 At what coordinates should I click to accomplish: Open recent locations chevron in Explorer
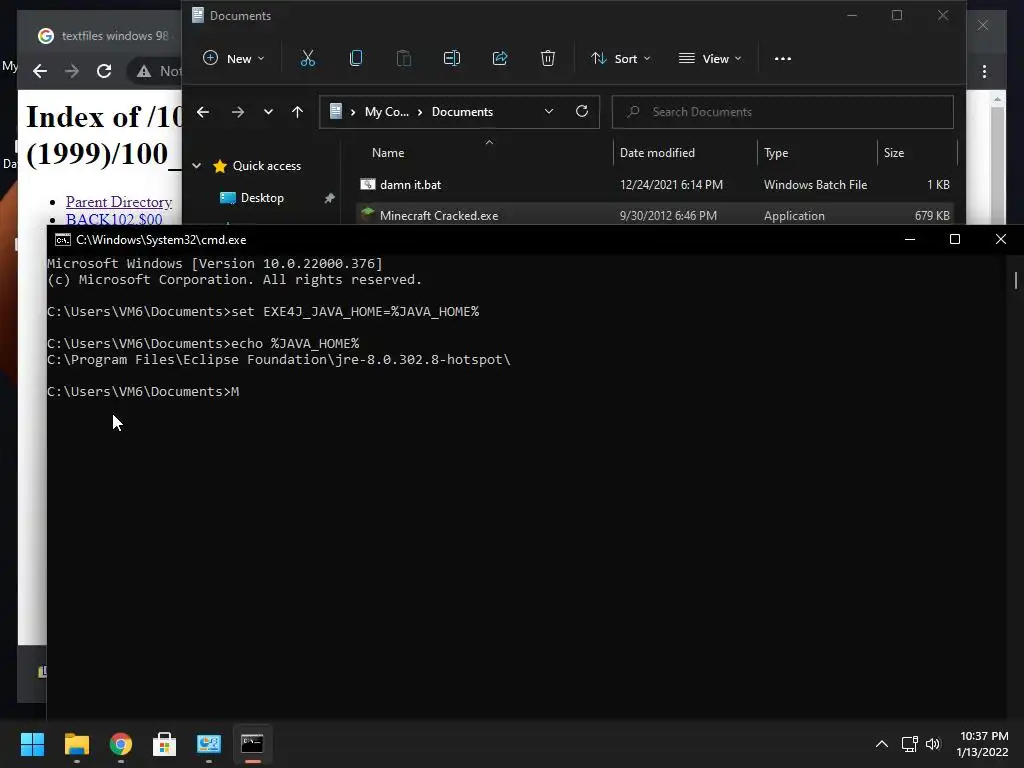click(x=268, y=112)
